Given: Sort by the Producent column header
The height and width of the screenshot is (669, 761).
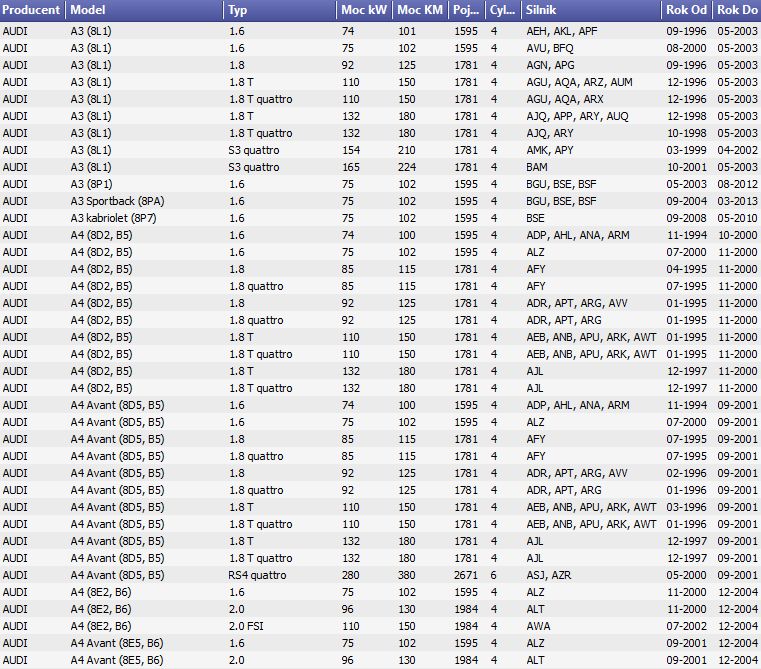Looking at the screenshot, I should pos(33,10).
